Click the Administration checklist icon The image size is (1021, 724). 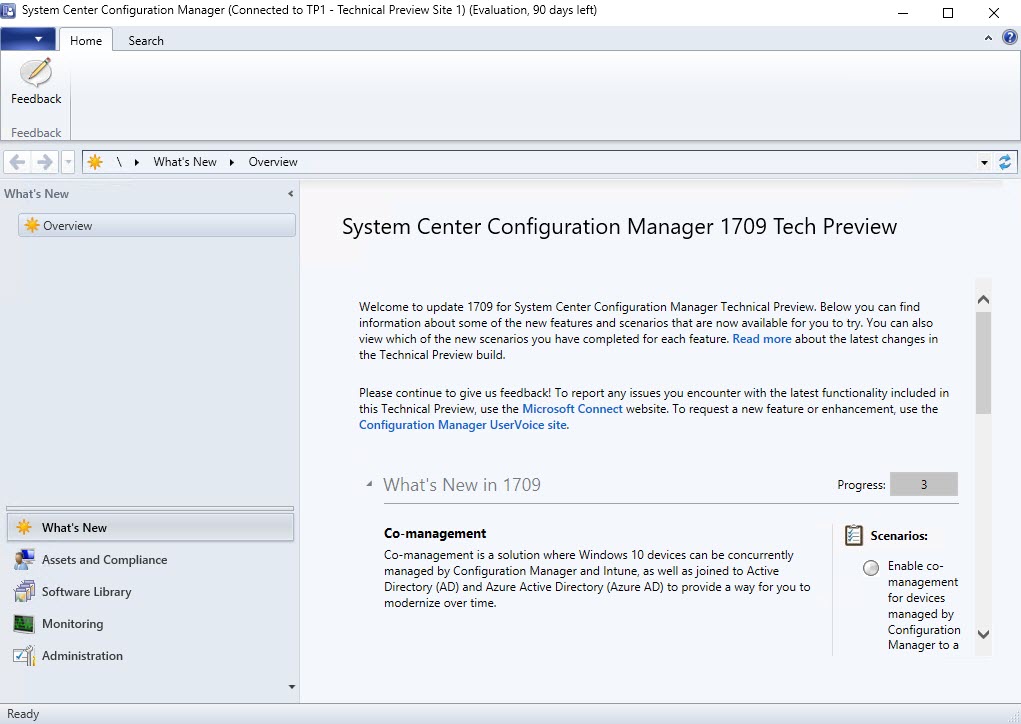coord(24,655)
